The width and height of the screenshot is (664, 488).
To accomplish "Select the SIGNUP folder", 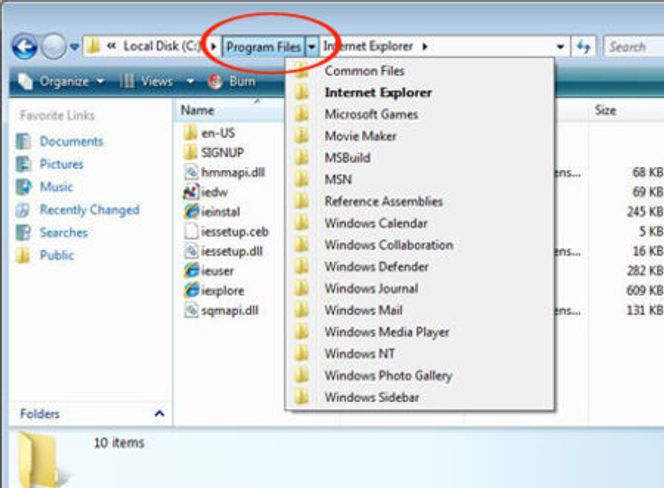I will (214, 152).
